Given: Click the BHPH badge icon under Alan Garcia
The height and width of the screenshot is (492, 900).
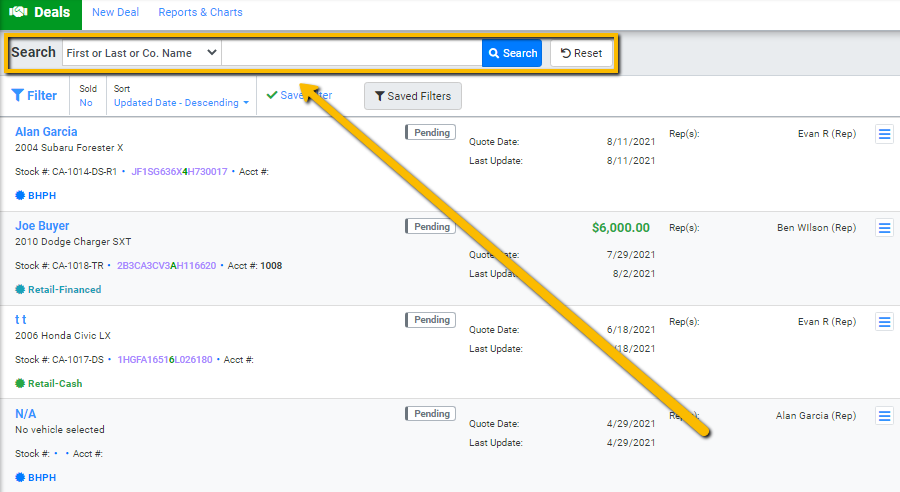Looking at the screenshot, I should coord(20,197).
